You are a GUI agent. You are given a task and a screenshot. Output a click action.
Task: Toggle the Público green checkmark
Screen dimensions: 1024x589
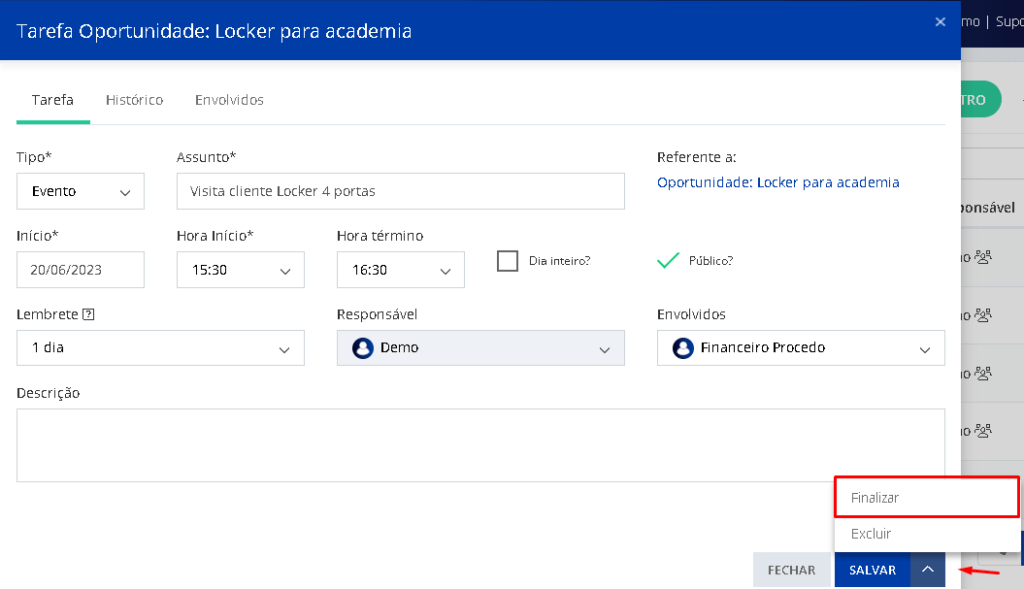pyautogui.click(x=668, y=261)
